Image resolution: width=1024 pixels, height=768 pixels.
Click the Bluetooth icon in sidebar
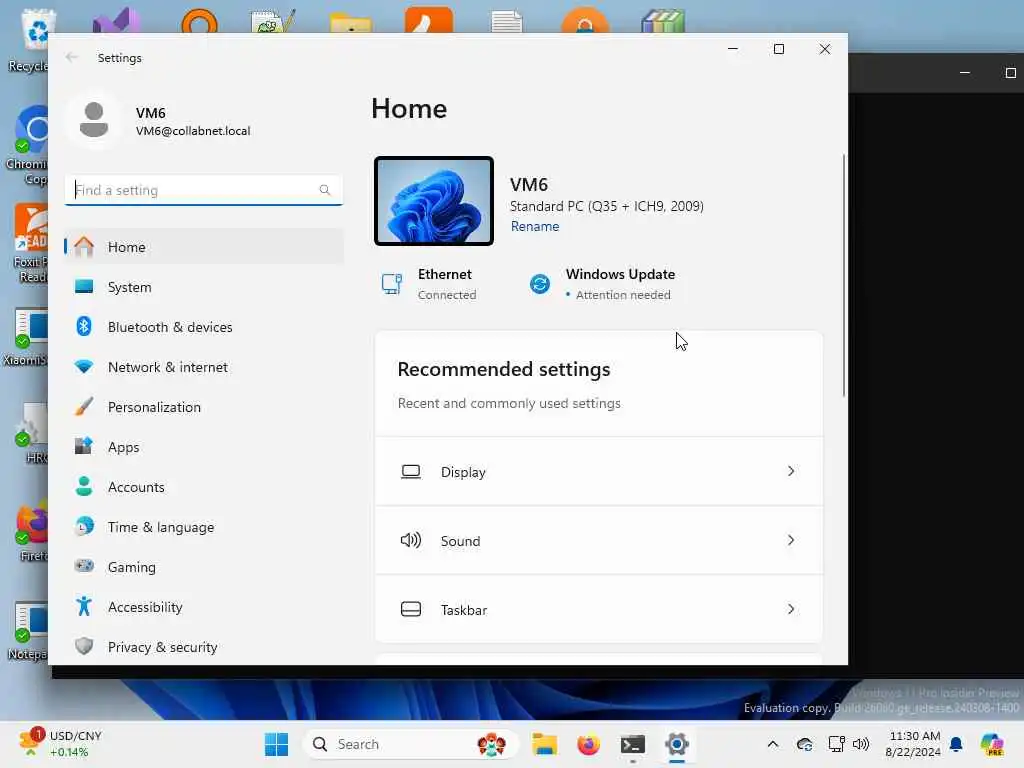click(84, 326)
